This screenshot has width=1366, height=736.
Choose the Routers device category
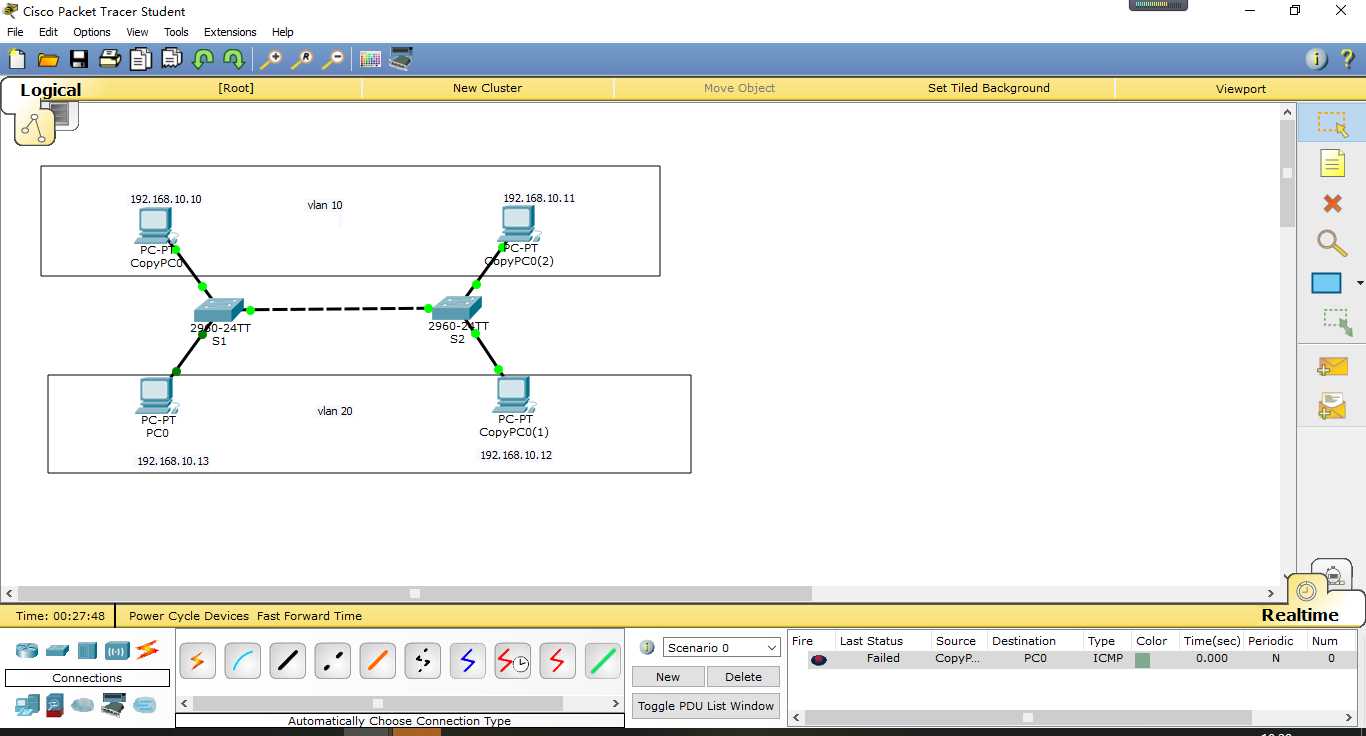coord(27,651)
